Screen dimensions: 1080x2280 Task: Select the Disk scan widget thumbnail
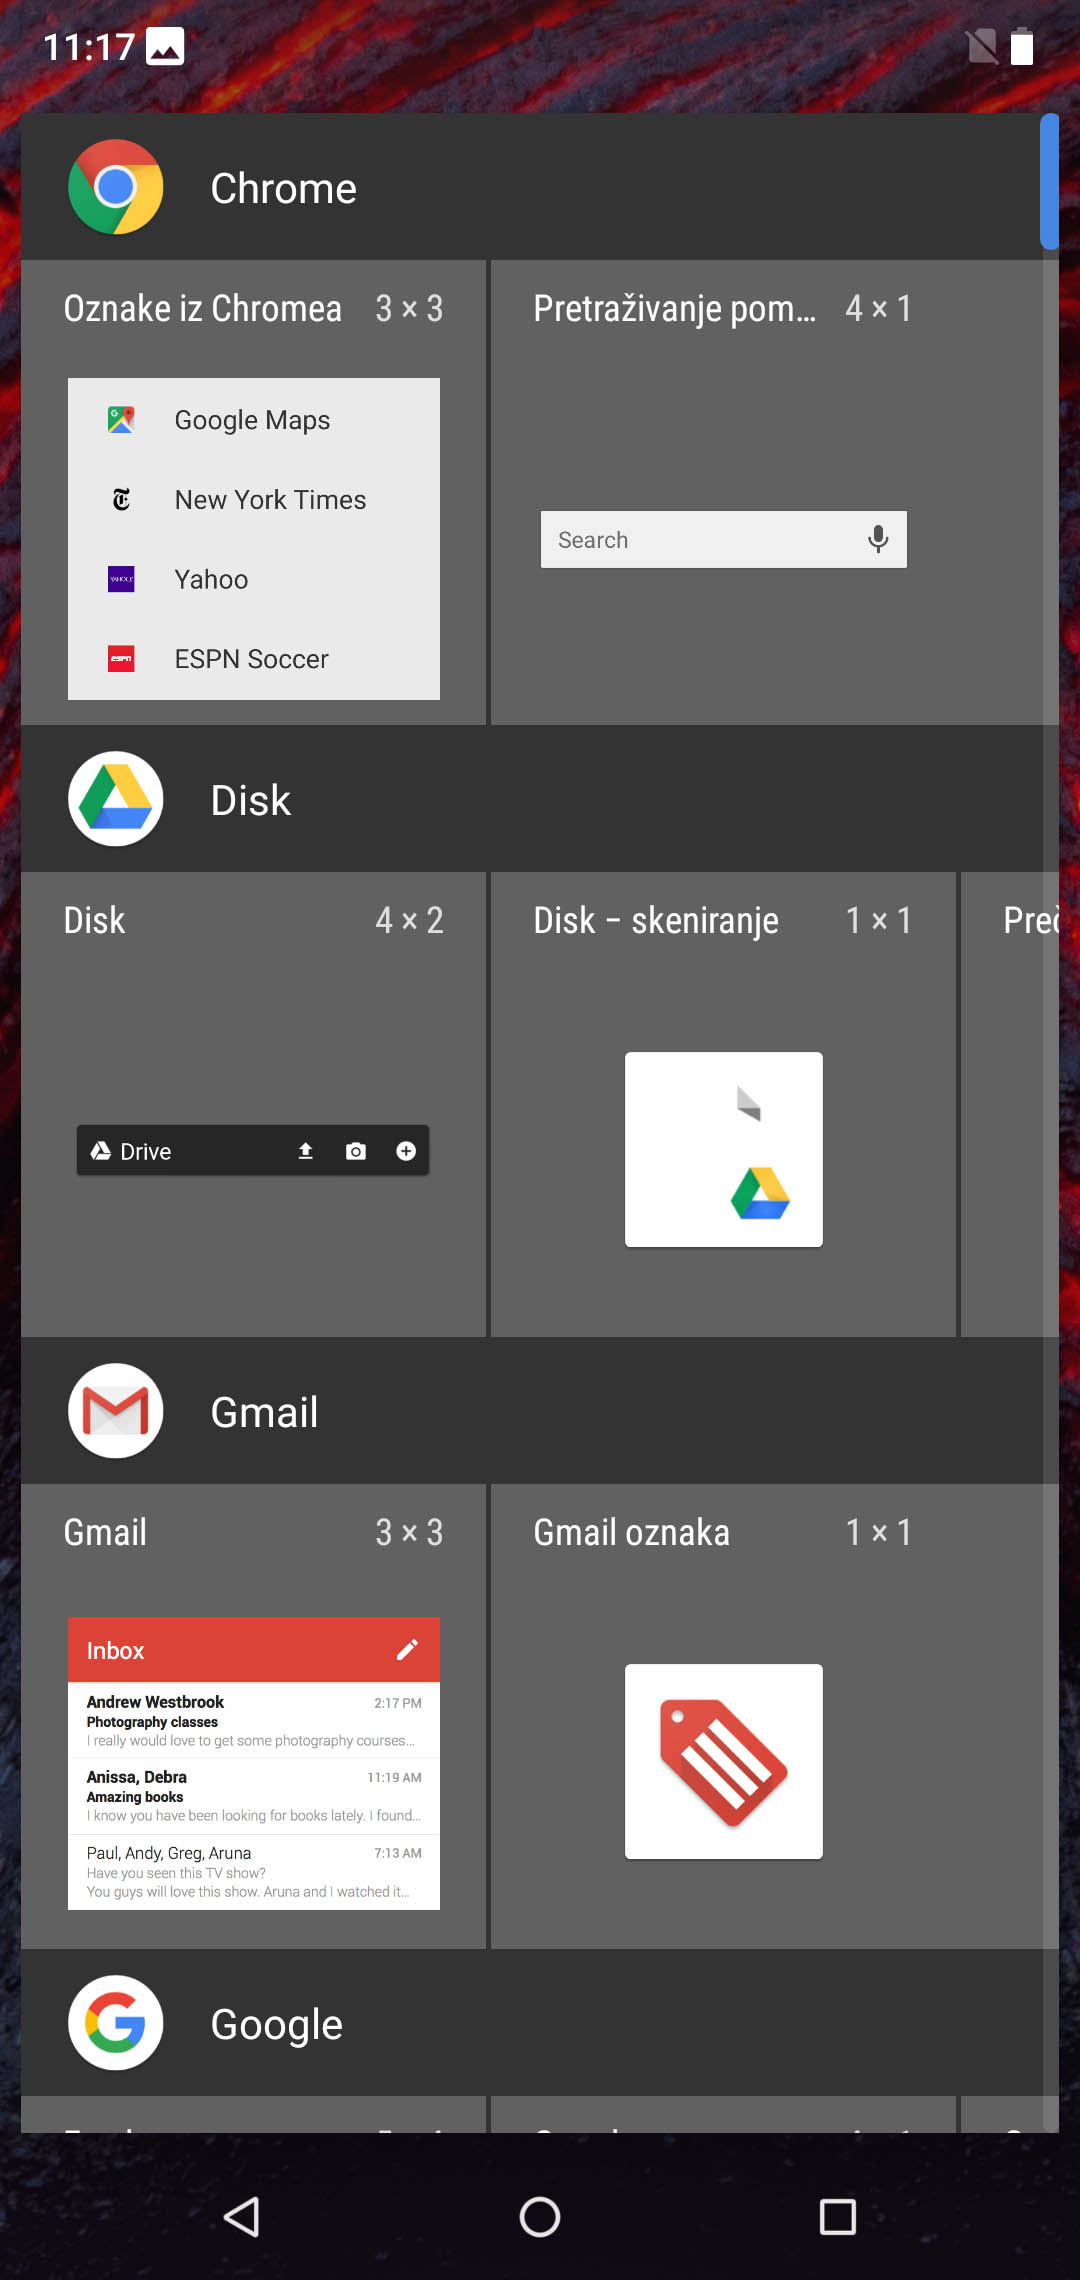pyautogui.click(x=724, y=1150)
